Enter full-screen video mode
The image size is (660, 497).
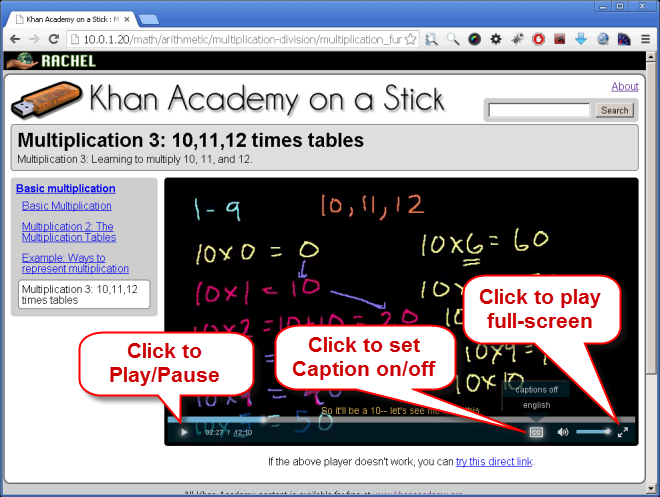tap(623, 432)
